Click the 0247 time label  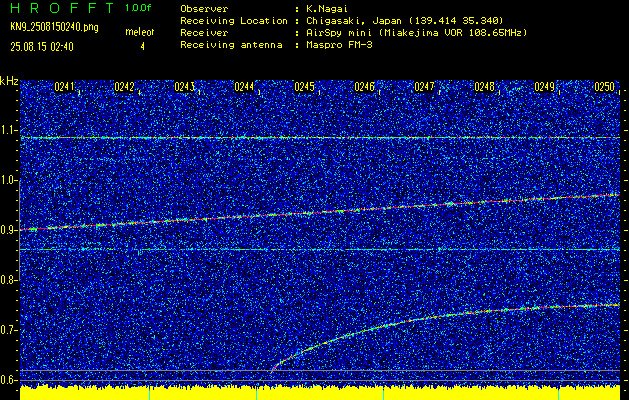(424, 87)
